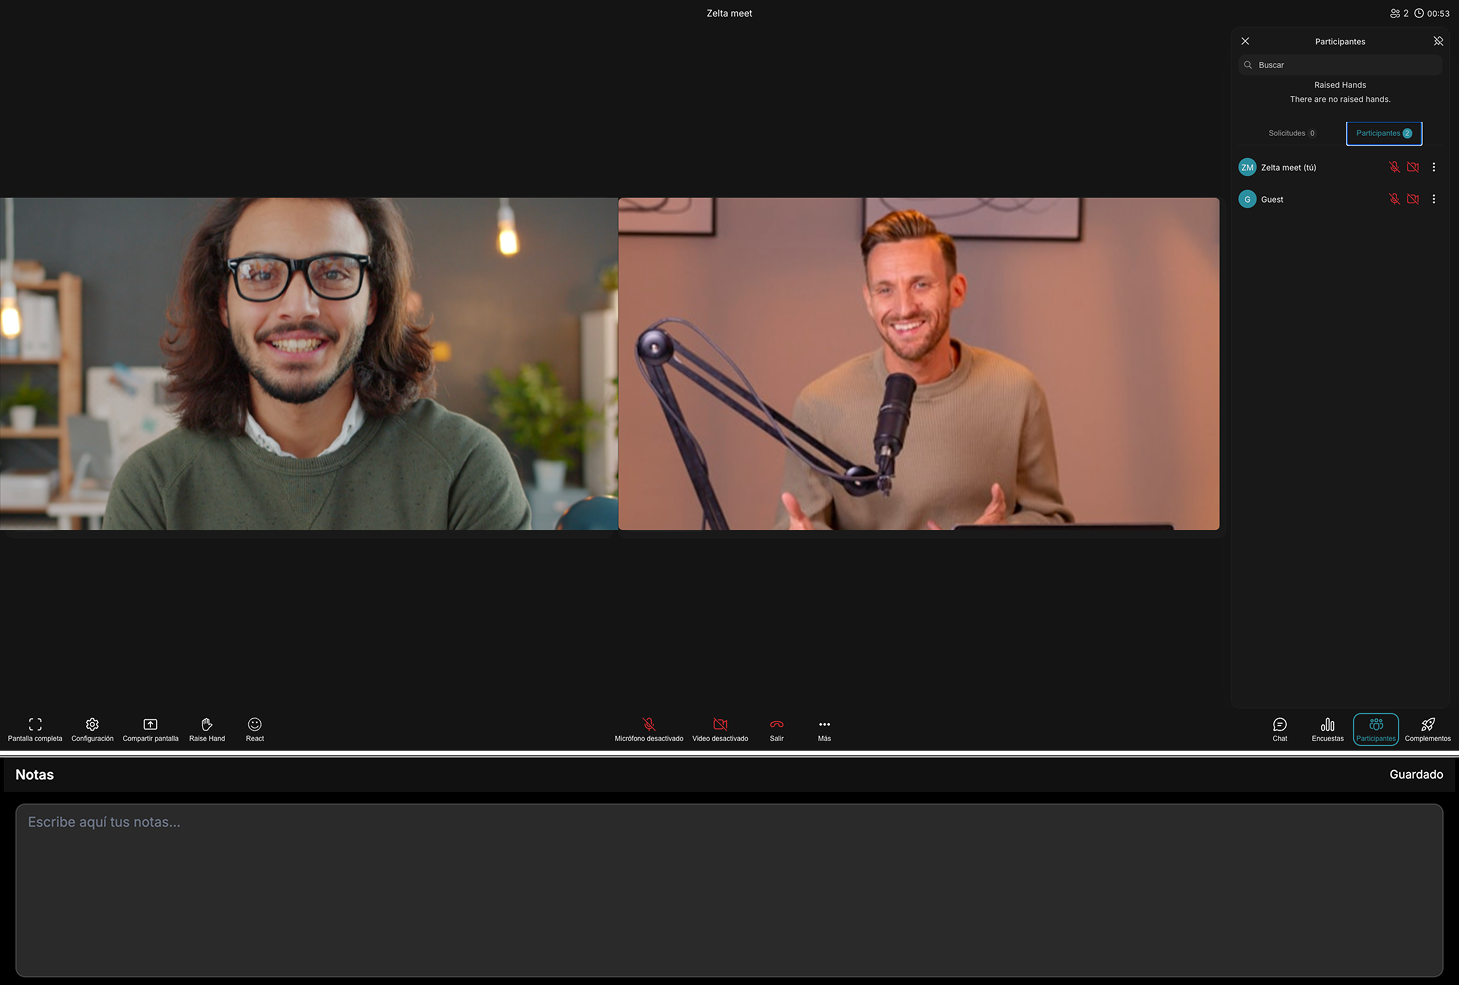Unpin the Participantes panel
Viewport: 1459px width, 985px height.
[1438, 41]
